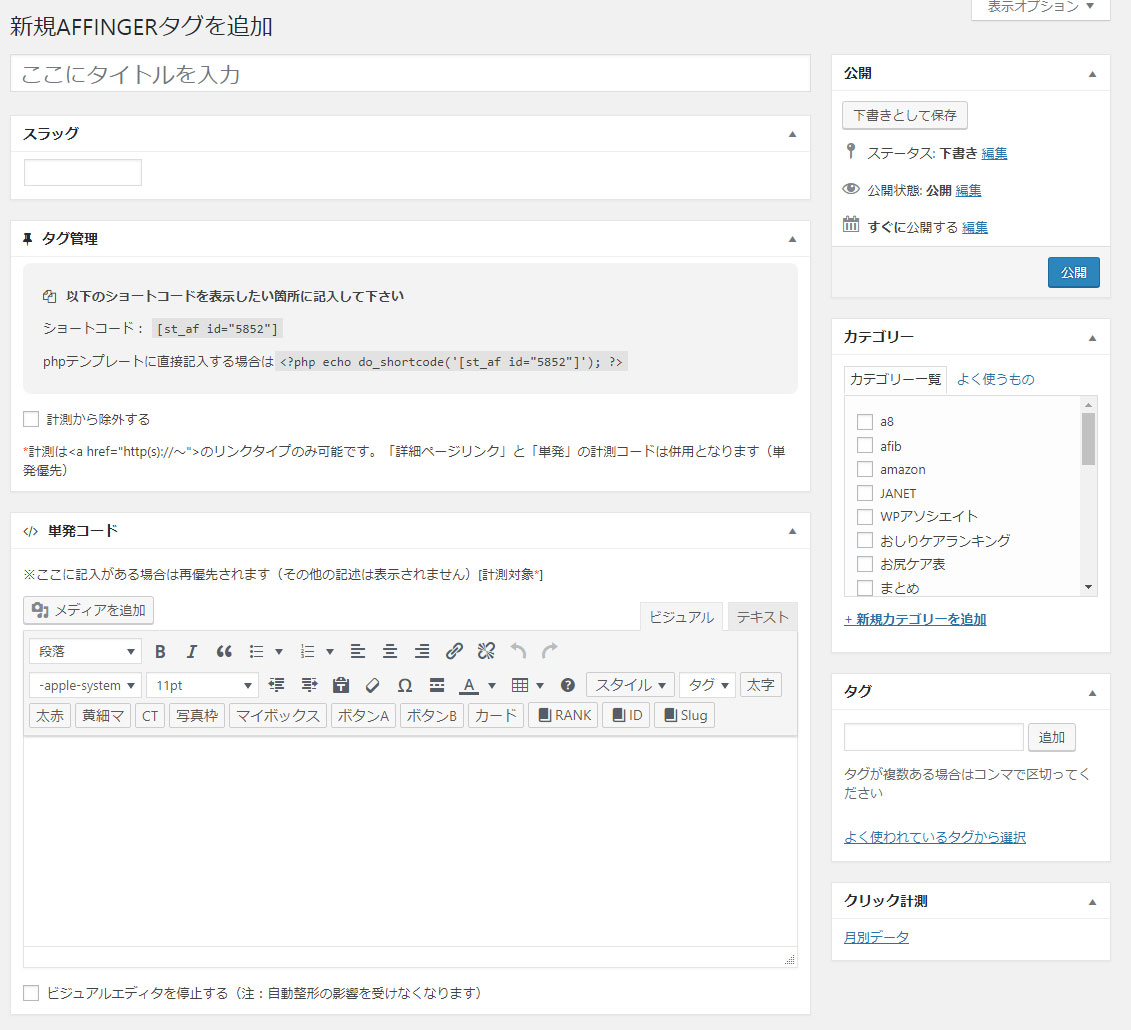
Task: Align text center
Action: (x=390, y=651)
